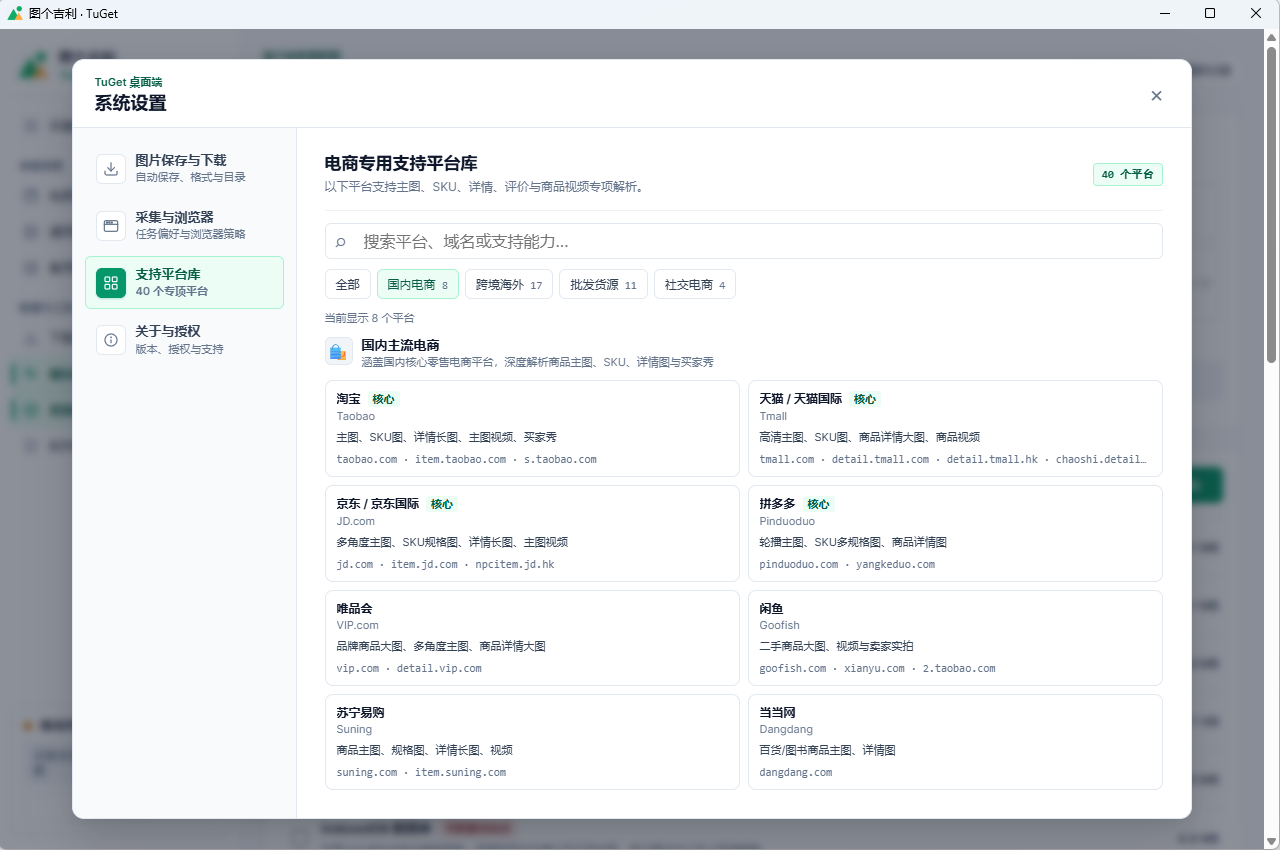Minimize the TuGet window
The image size is (1280, 850).
pos(1165,13)
